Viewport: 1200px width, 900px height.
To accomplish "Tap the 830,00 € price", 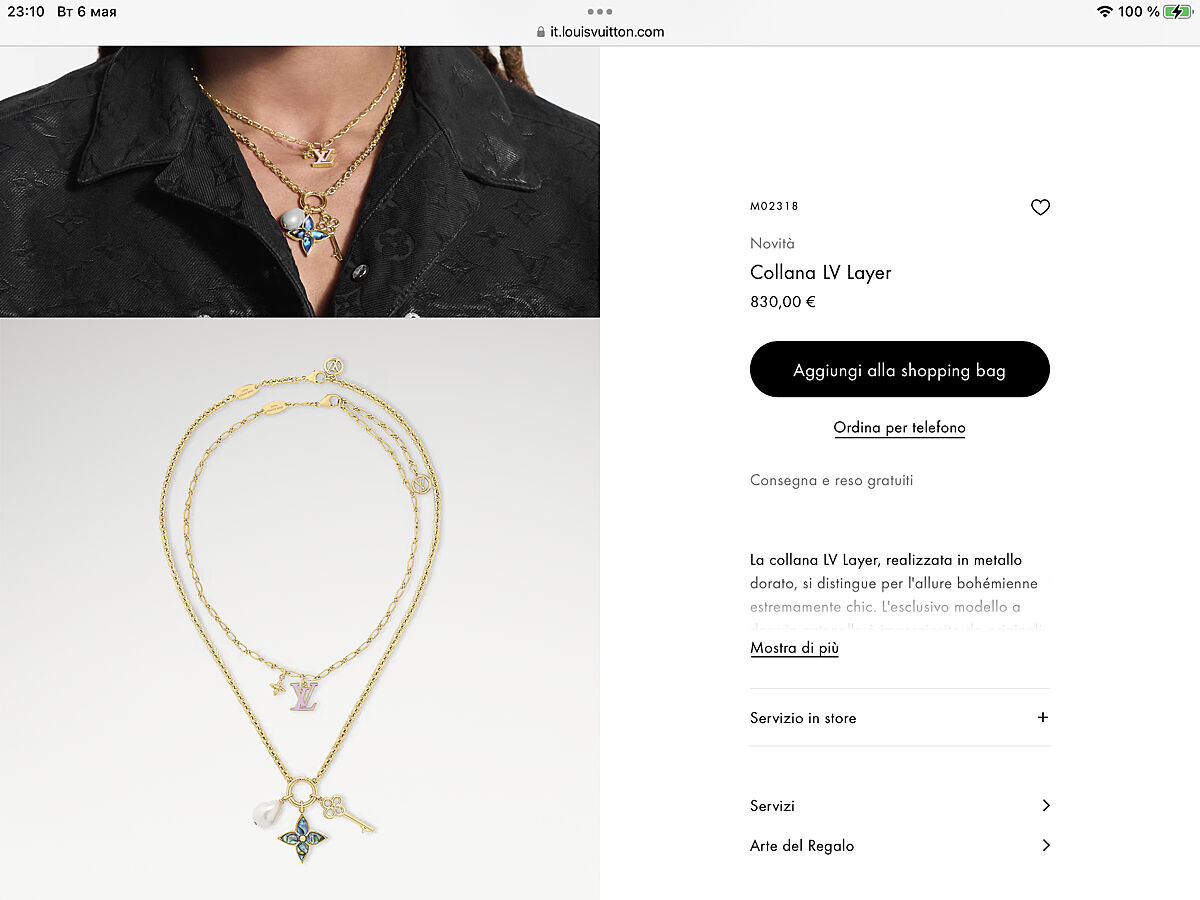I will coord(782,301).
